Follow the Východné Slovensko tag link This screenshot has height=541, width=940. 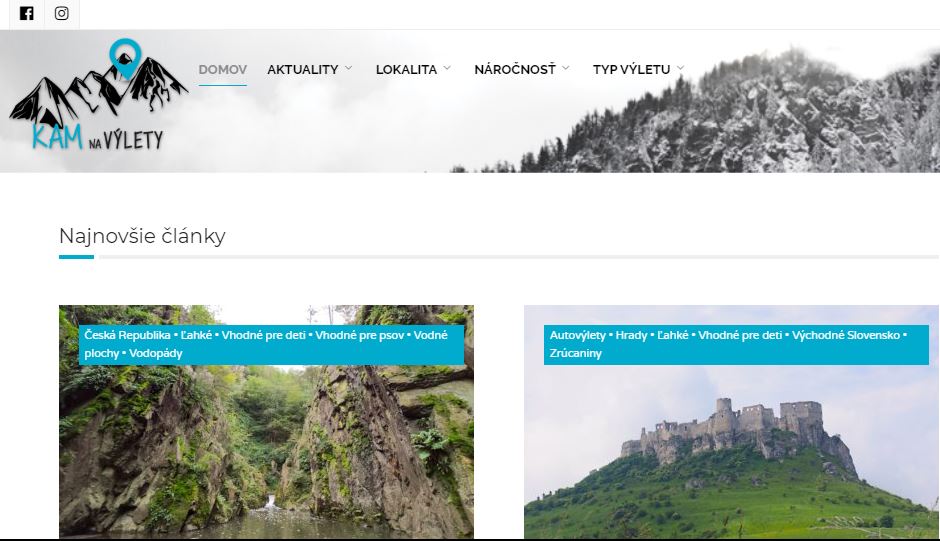click(x=846, y=335)
